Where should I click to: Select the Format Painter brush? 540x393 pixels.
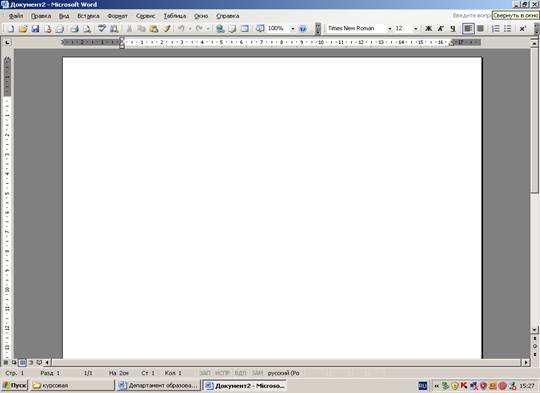coord(167,29)
